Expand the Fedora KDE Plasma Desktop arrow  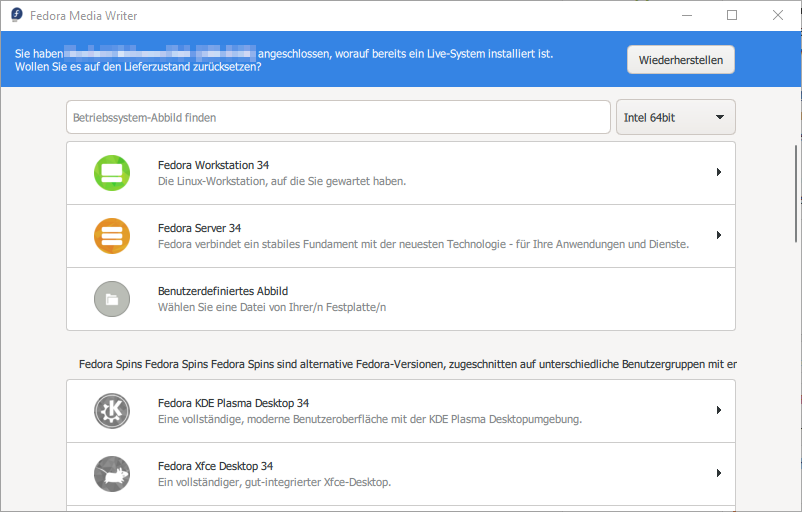click(719, 410)
